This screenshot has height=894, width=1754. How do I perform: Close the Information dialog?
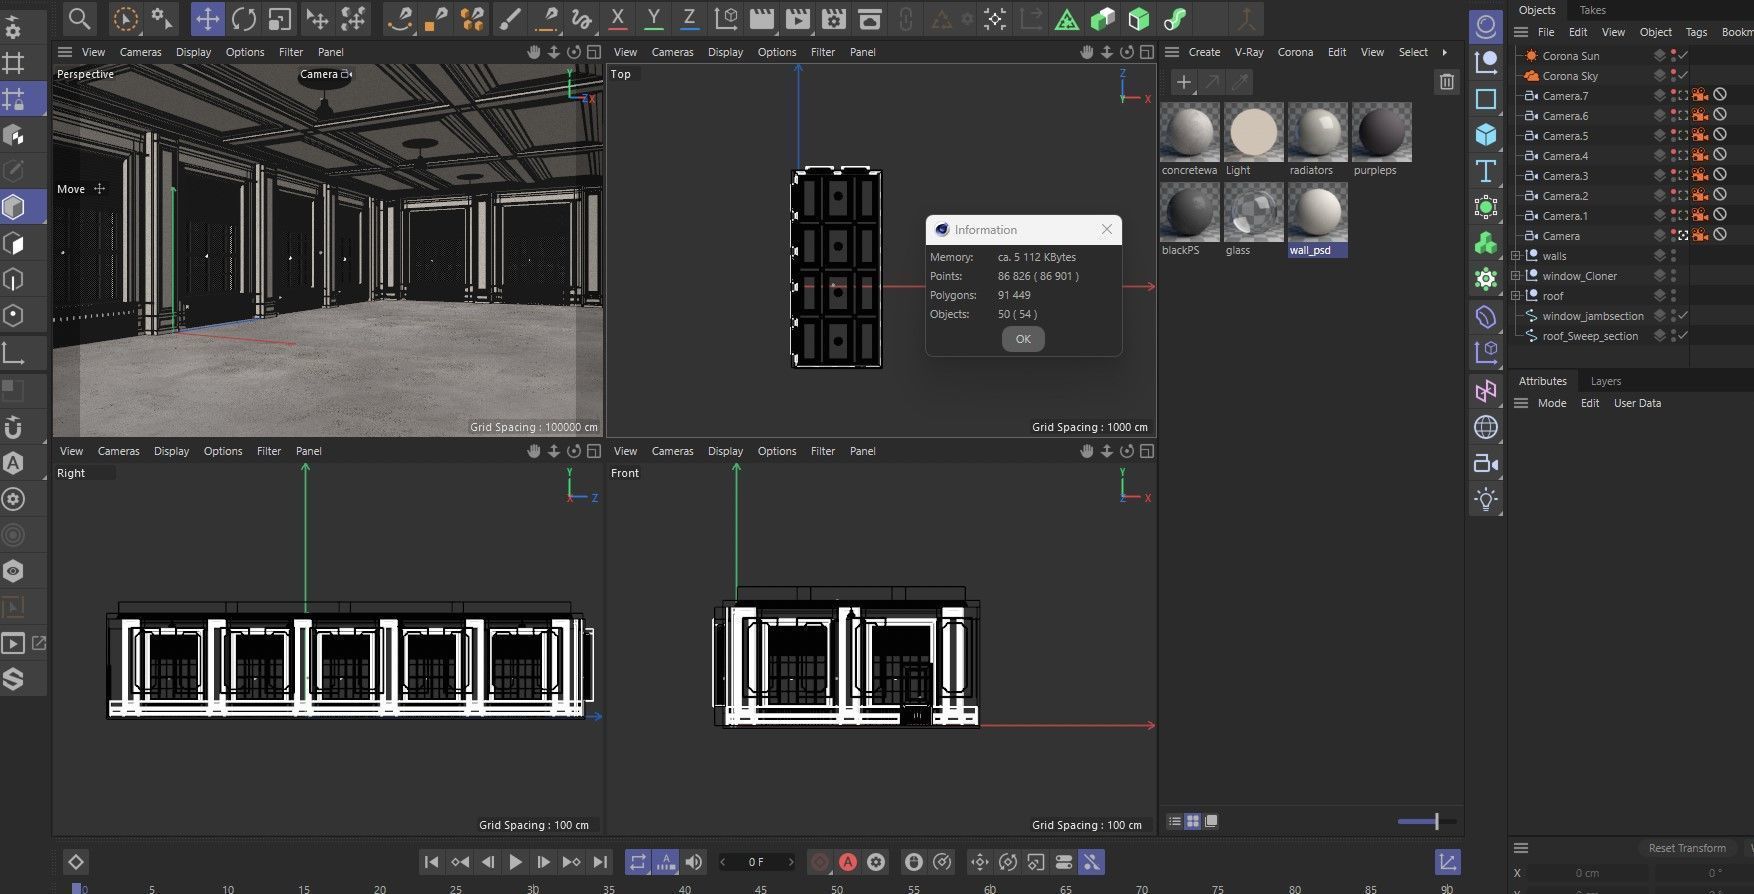pyautogui.click(x=1107, y=229)
